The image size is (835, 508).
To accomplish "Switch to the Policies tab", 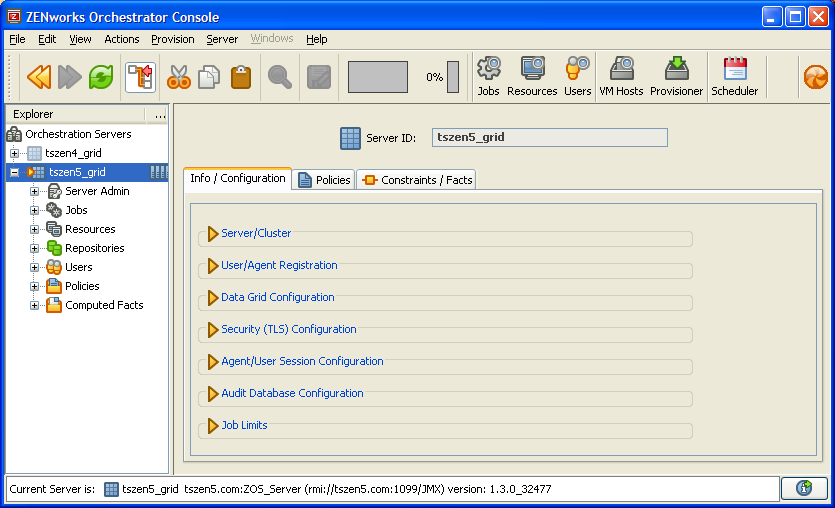I will point(324,179).
